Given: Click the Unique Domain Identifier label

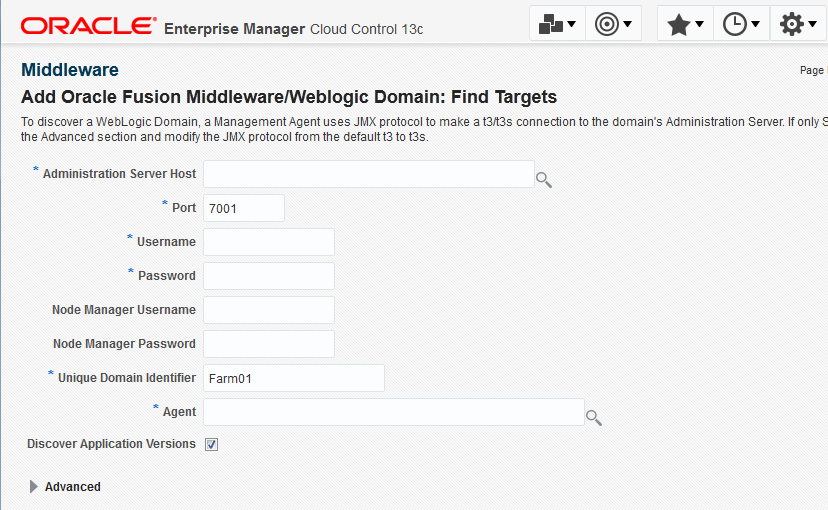Looking at the screenshot, I should click(x=127, y=378).
